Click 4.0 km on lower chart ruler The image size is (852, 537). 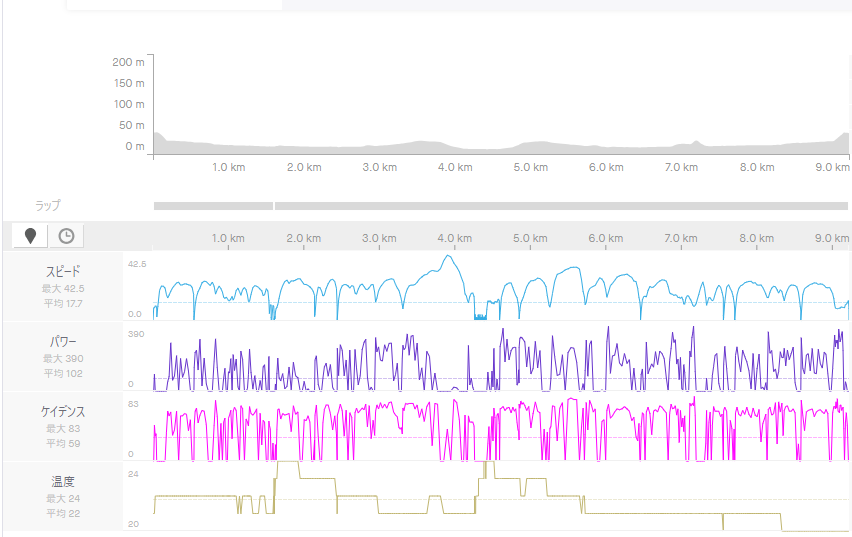[x=455, y=238]
